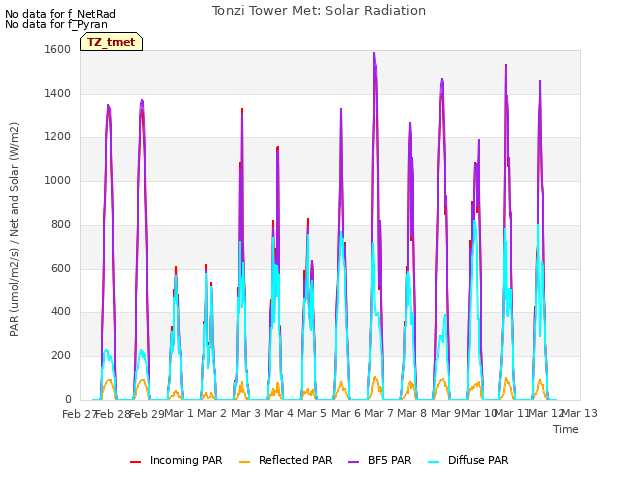Image resolution: width=640 pixels, height=480 pixels.
Task: Click the chart title Tonzi Tower Met: Solar Radiation
Action: pyautogui.click(x=319, y=11)
